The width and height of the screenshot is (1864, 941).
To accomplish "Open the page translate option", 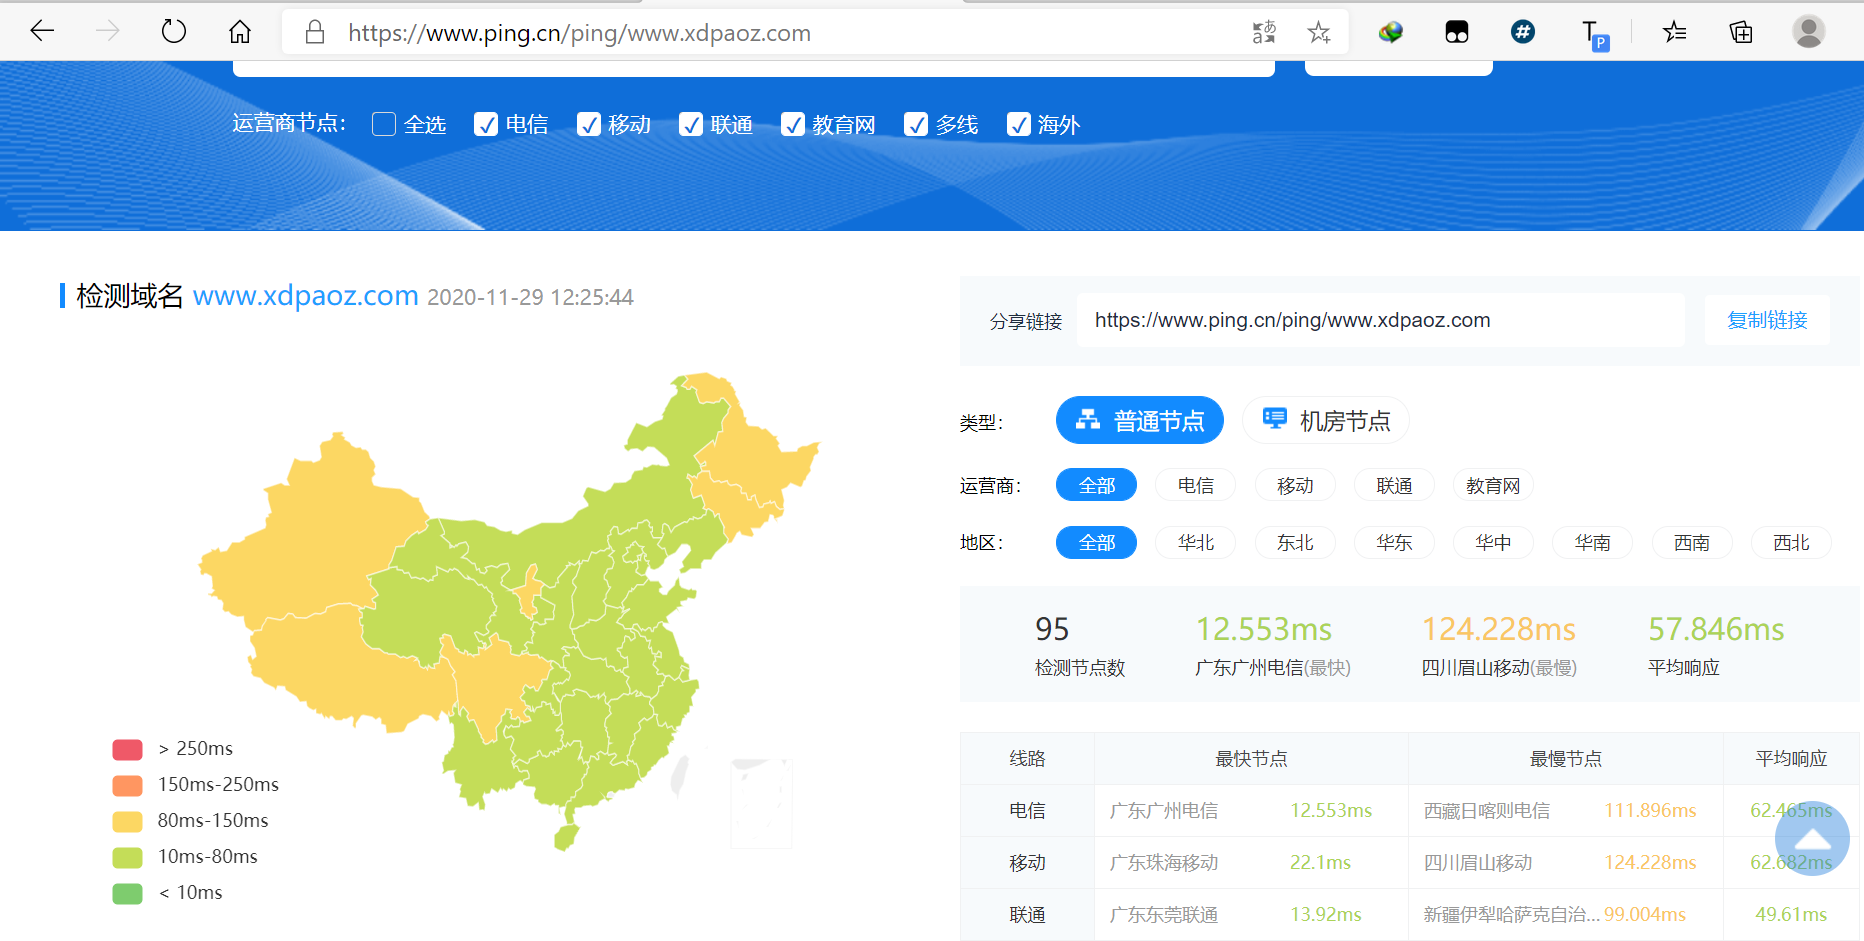I will 1264,32.
